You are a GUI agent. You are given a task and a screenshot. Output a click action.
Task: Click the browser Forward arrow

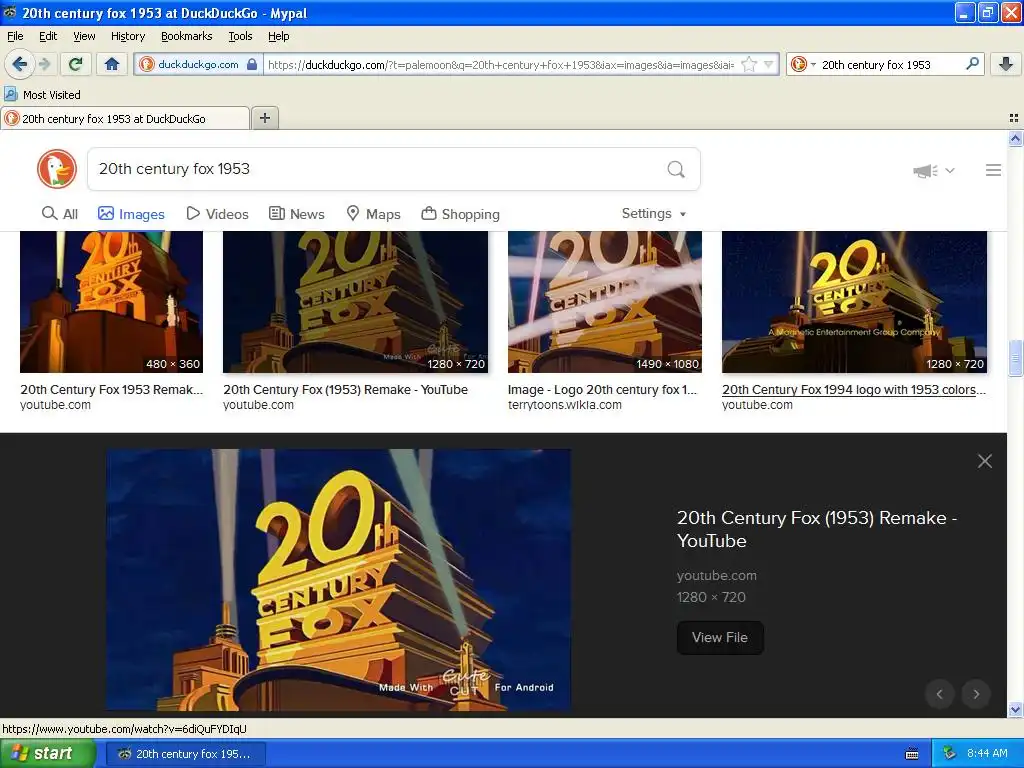tap(44, 64)
